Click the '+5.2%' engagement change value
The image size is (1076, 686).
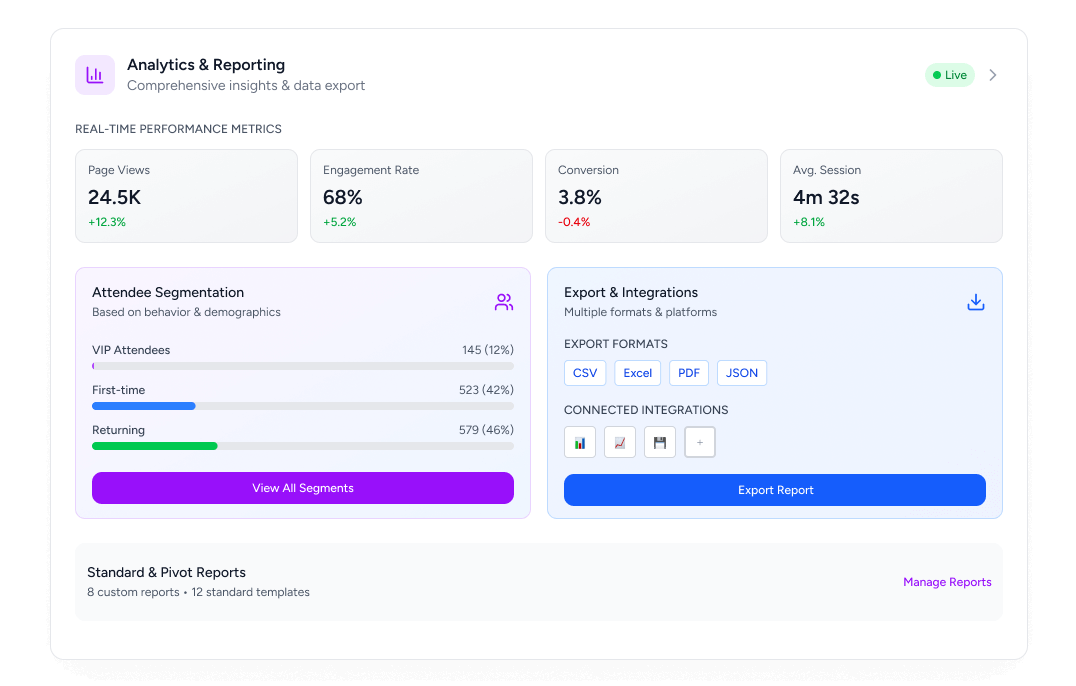[x=340, y=222]
